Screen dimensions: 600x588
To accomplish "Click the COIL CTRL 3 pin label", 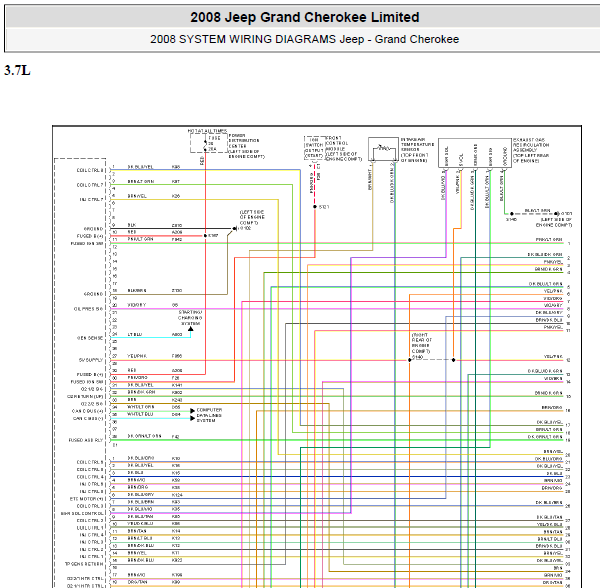I will point(90,506).
